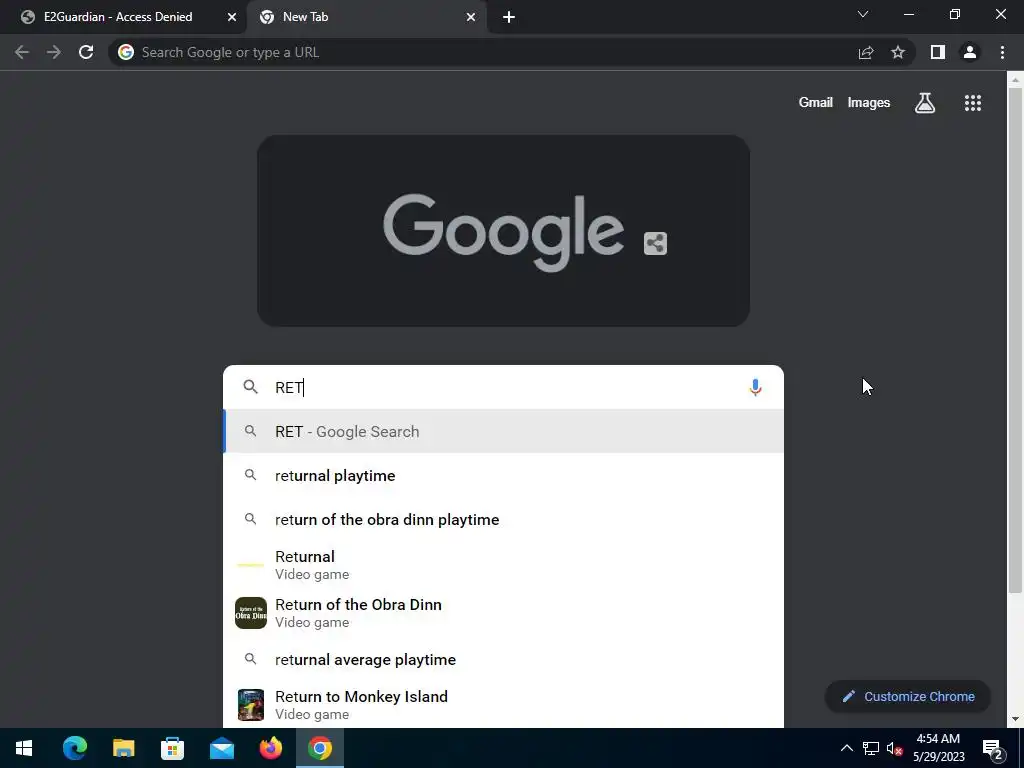Image resolution: width=1024 pixels, height=768 pixels.
Task: Open the Chrome side panel
Action: [x=938, y=52]
